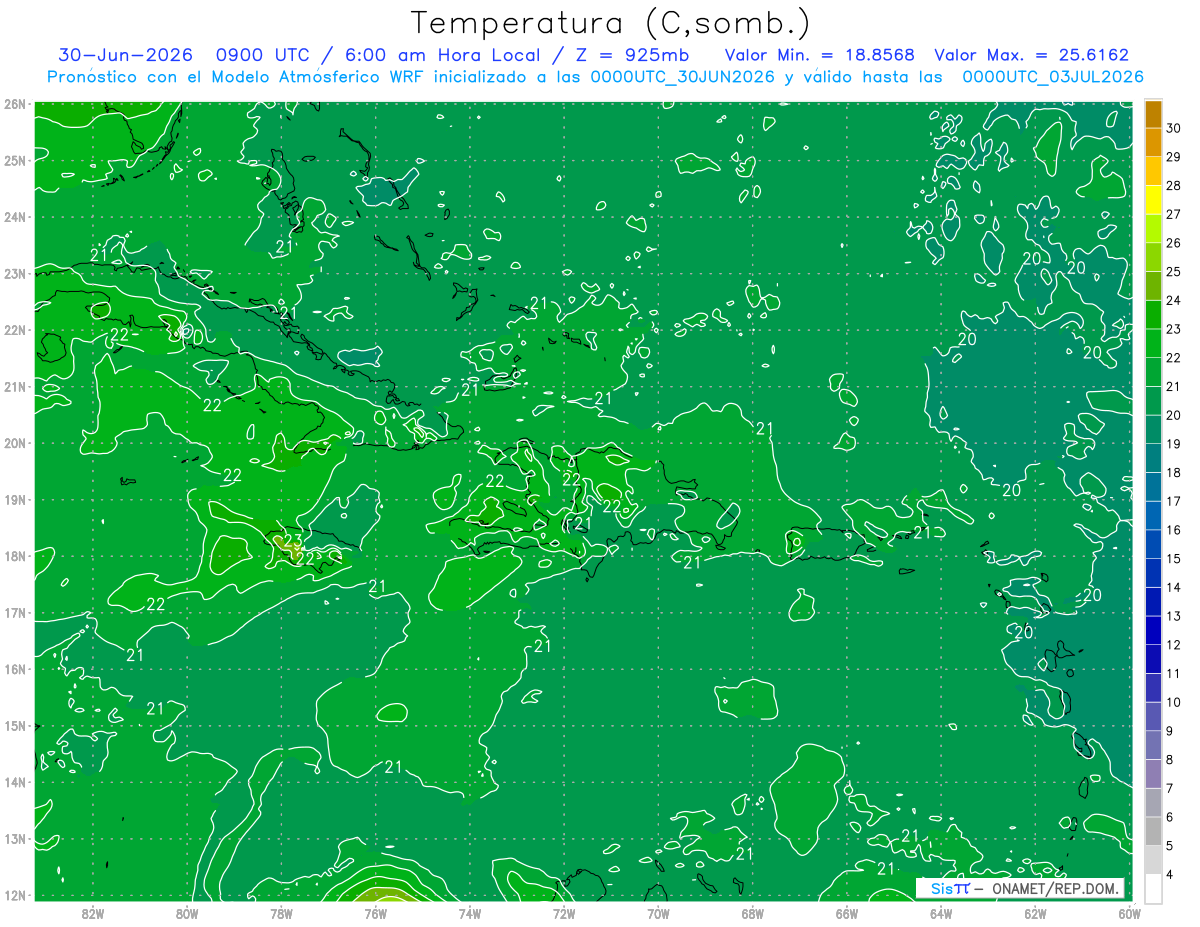Click the colorbar label '4'
The image size is (1200, 927).
1170,874
